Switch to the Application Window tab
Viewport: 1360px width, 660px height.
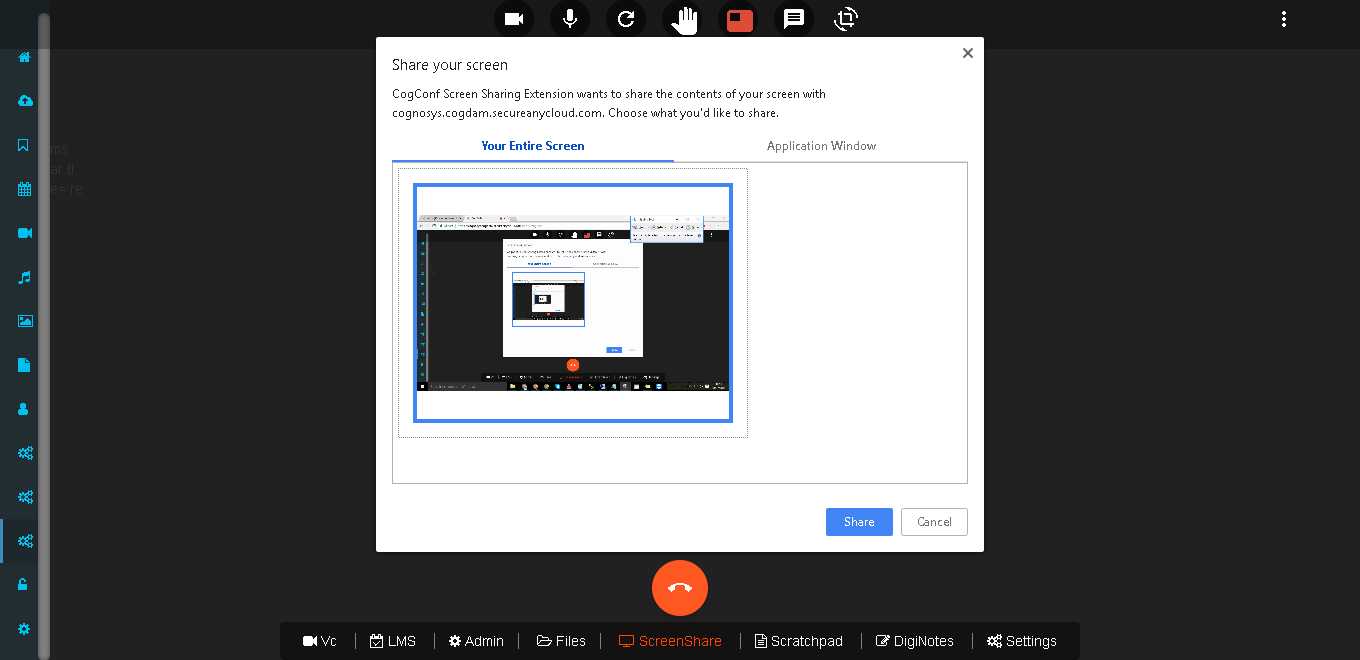(821, 146)
